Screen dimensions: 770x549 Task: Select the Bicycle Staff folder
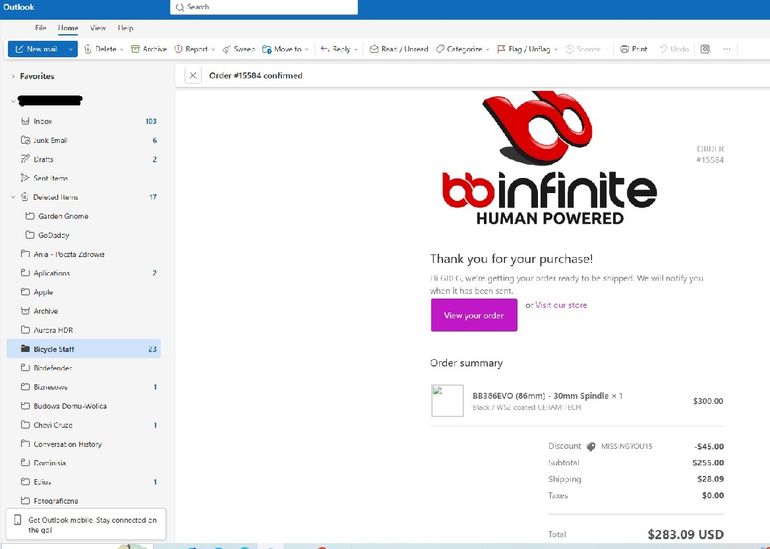83,349
